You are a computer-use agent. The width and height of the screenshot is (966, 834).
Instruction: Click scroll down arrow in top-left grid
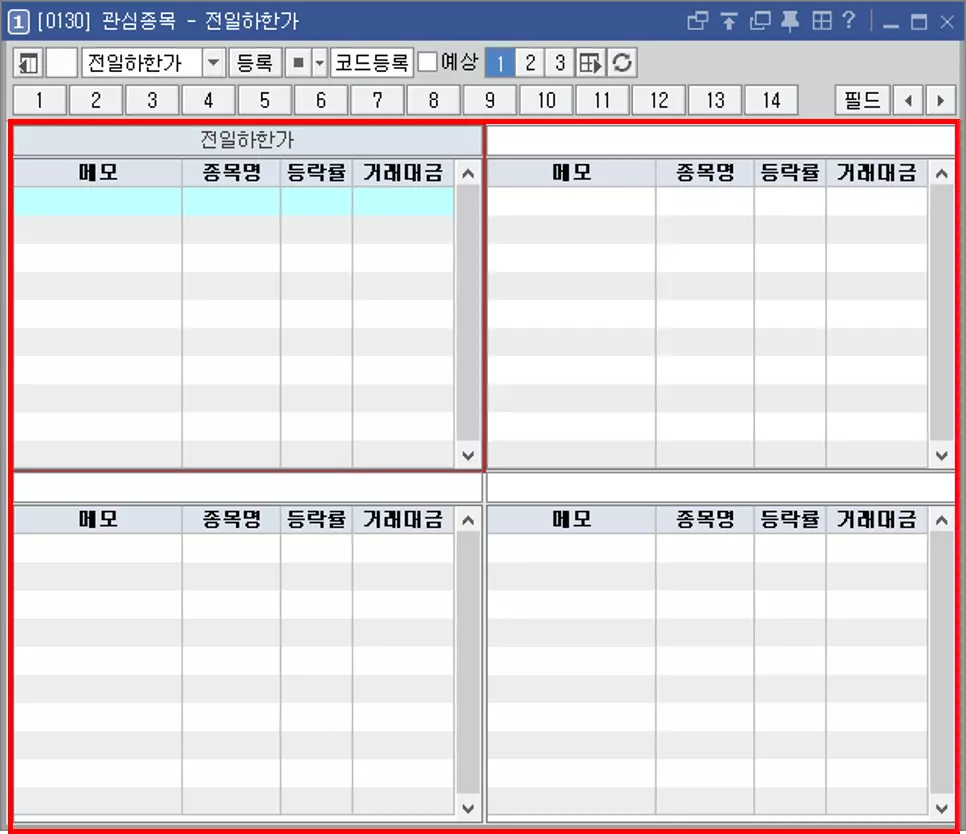click(468, 456)
